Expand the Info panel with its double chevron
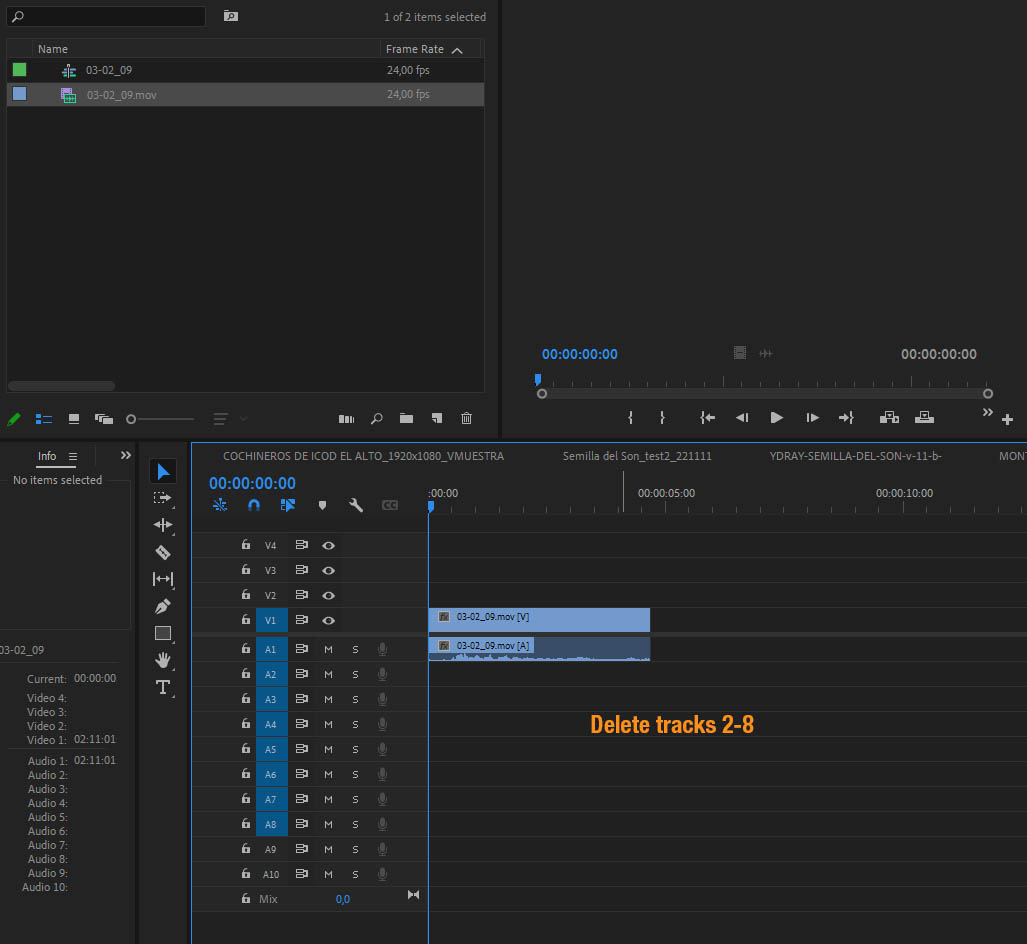Screen dimensions: 1027x944 (124, 454)
